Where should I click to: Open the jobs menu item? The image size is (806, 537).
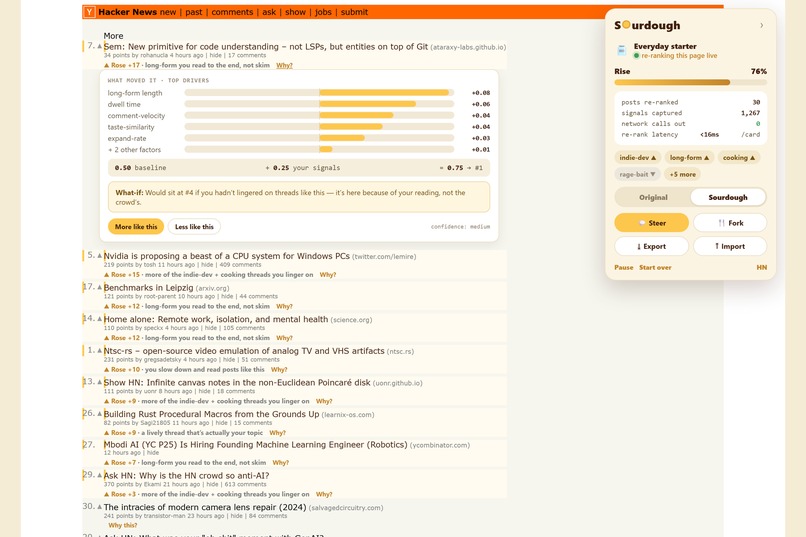(x=323, y=12)
